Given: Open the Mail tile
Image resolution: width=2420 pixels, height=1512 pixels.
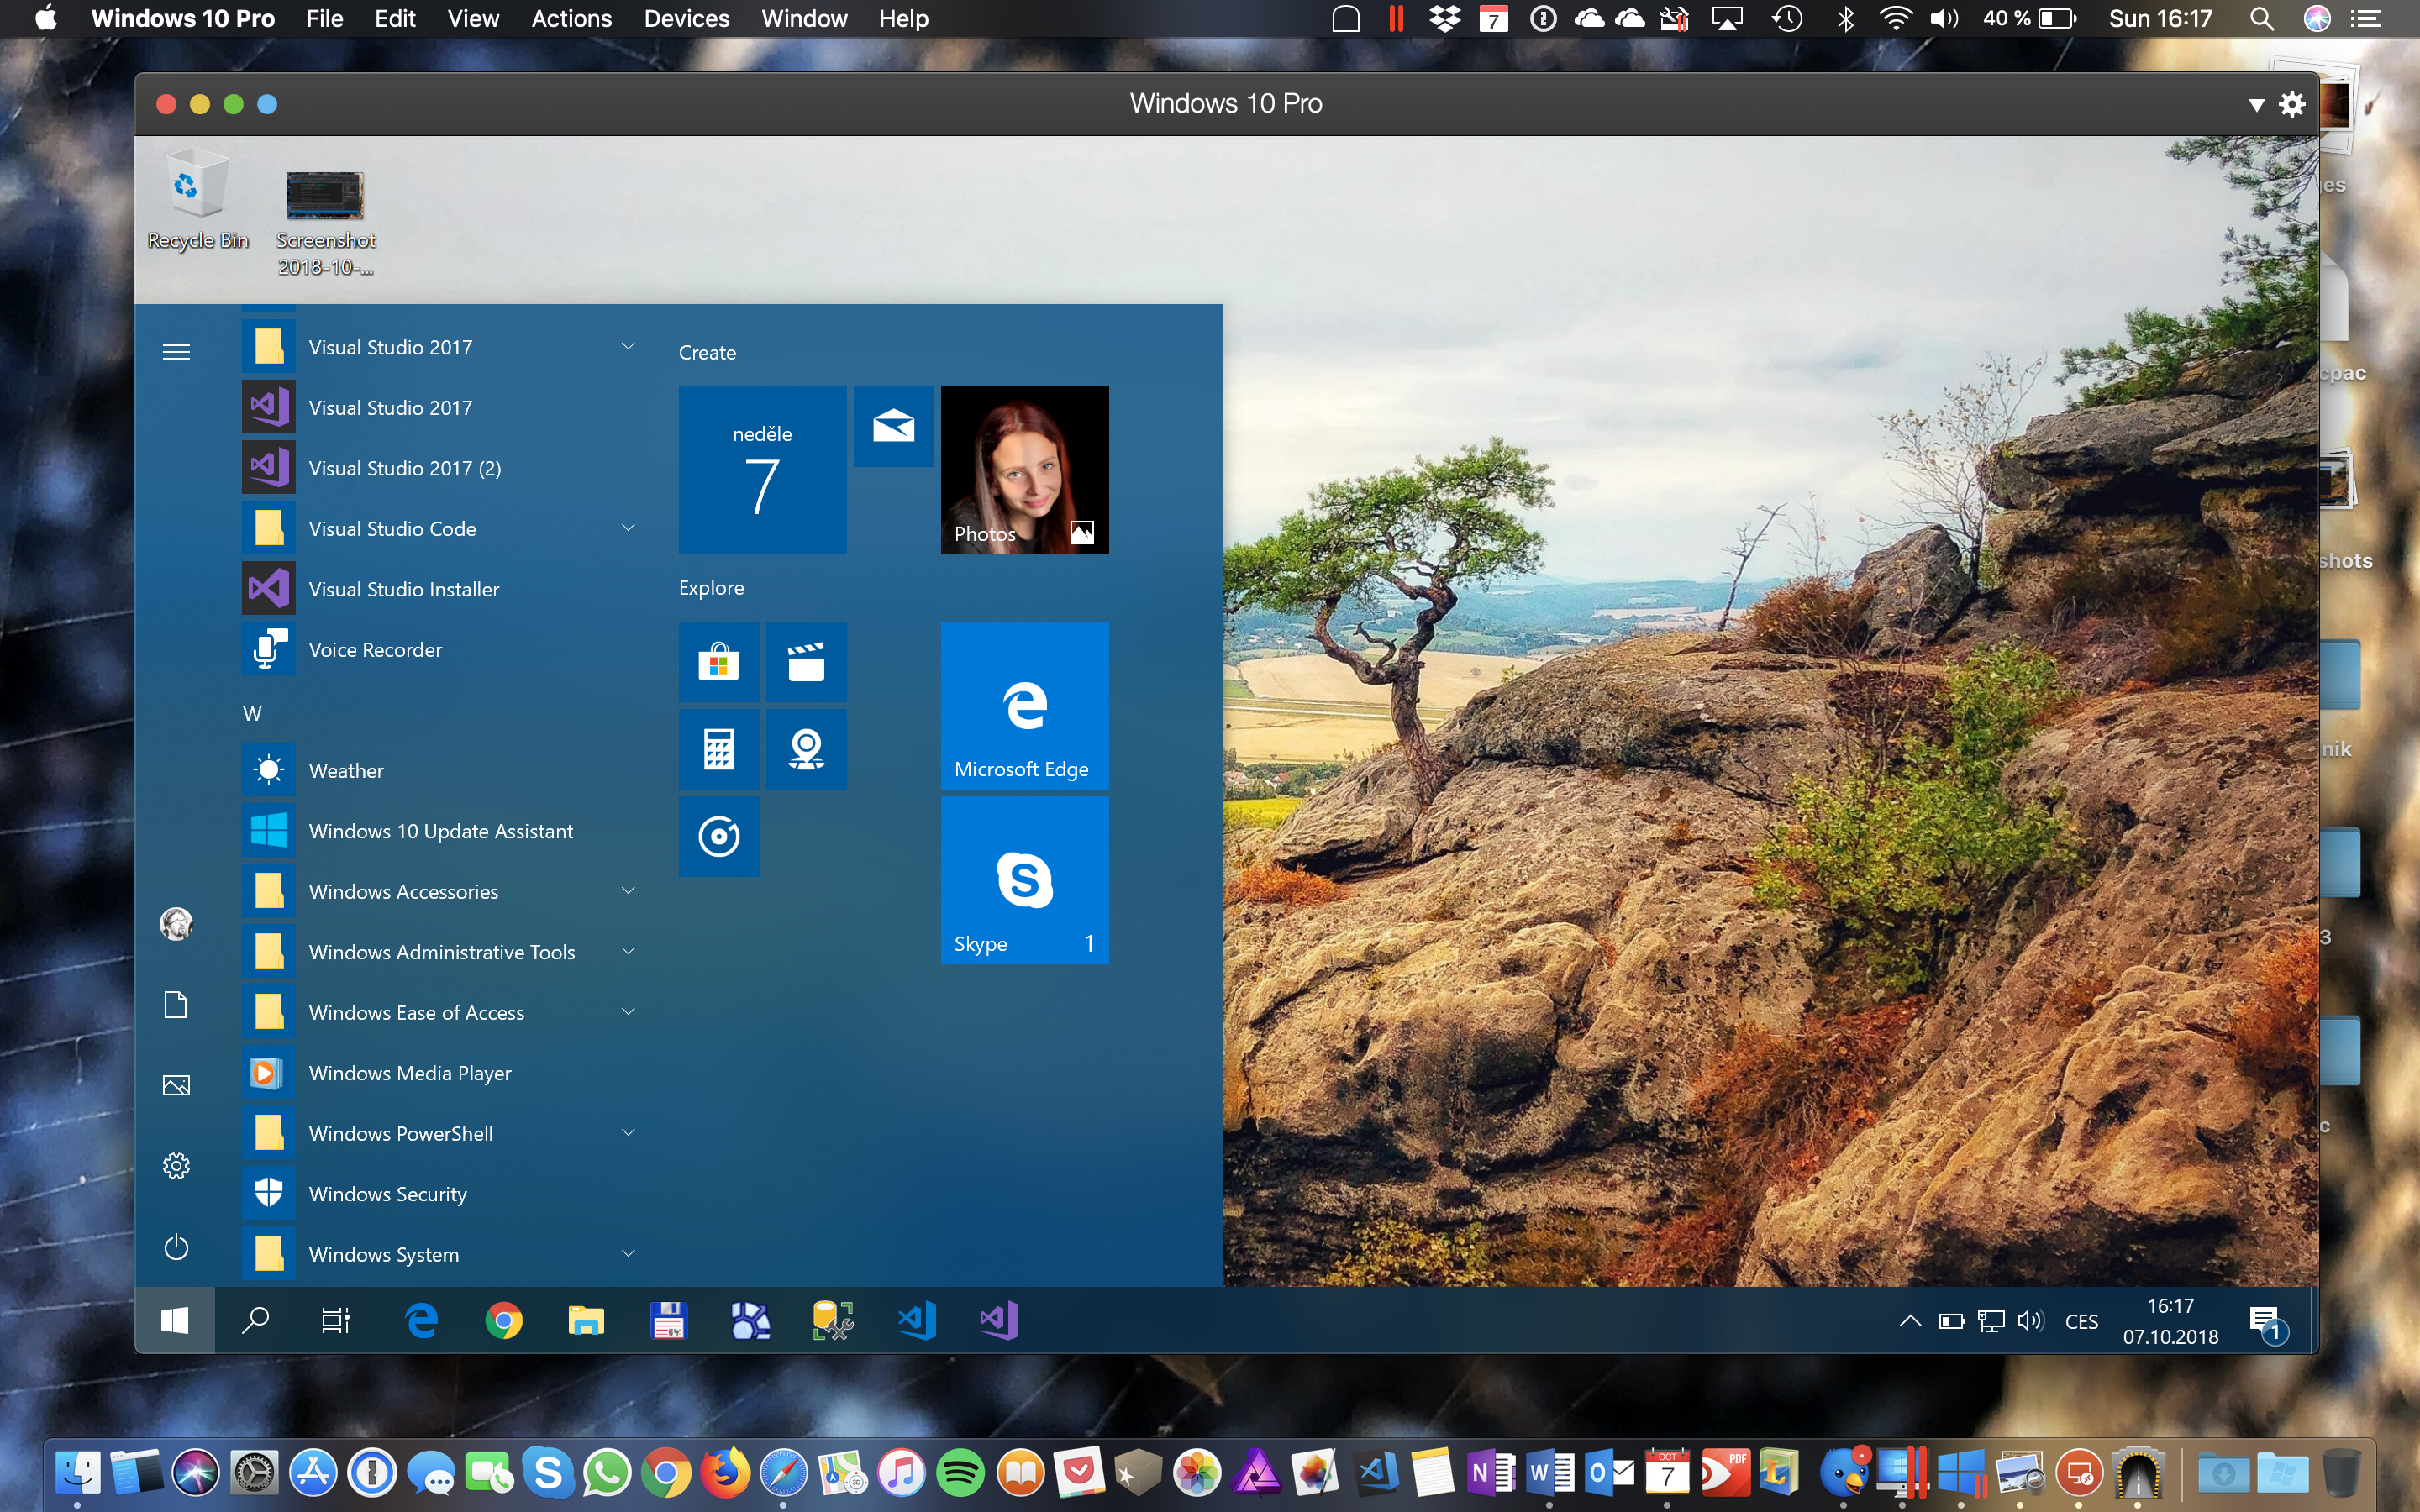Looking at the screenshot, I should (x=893, y=426).
